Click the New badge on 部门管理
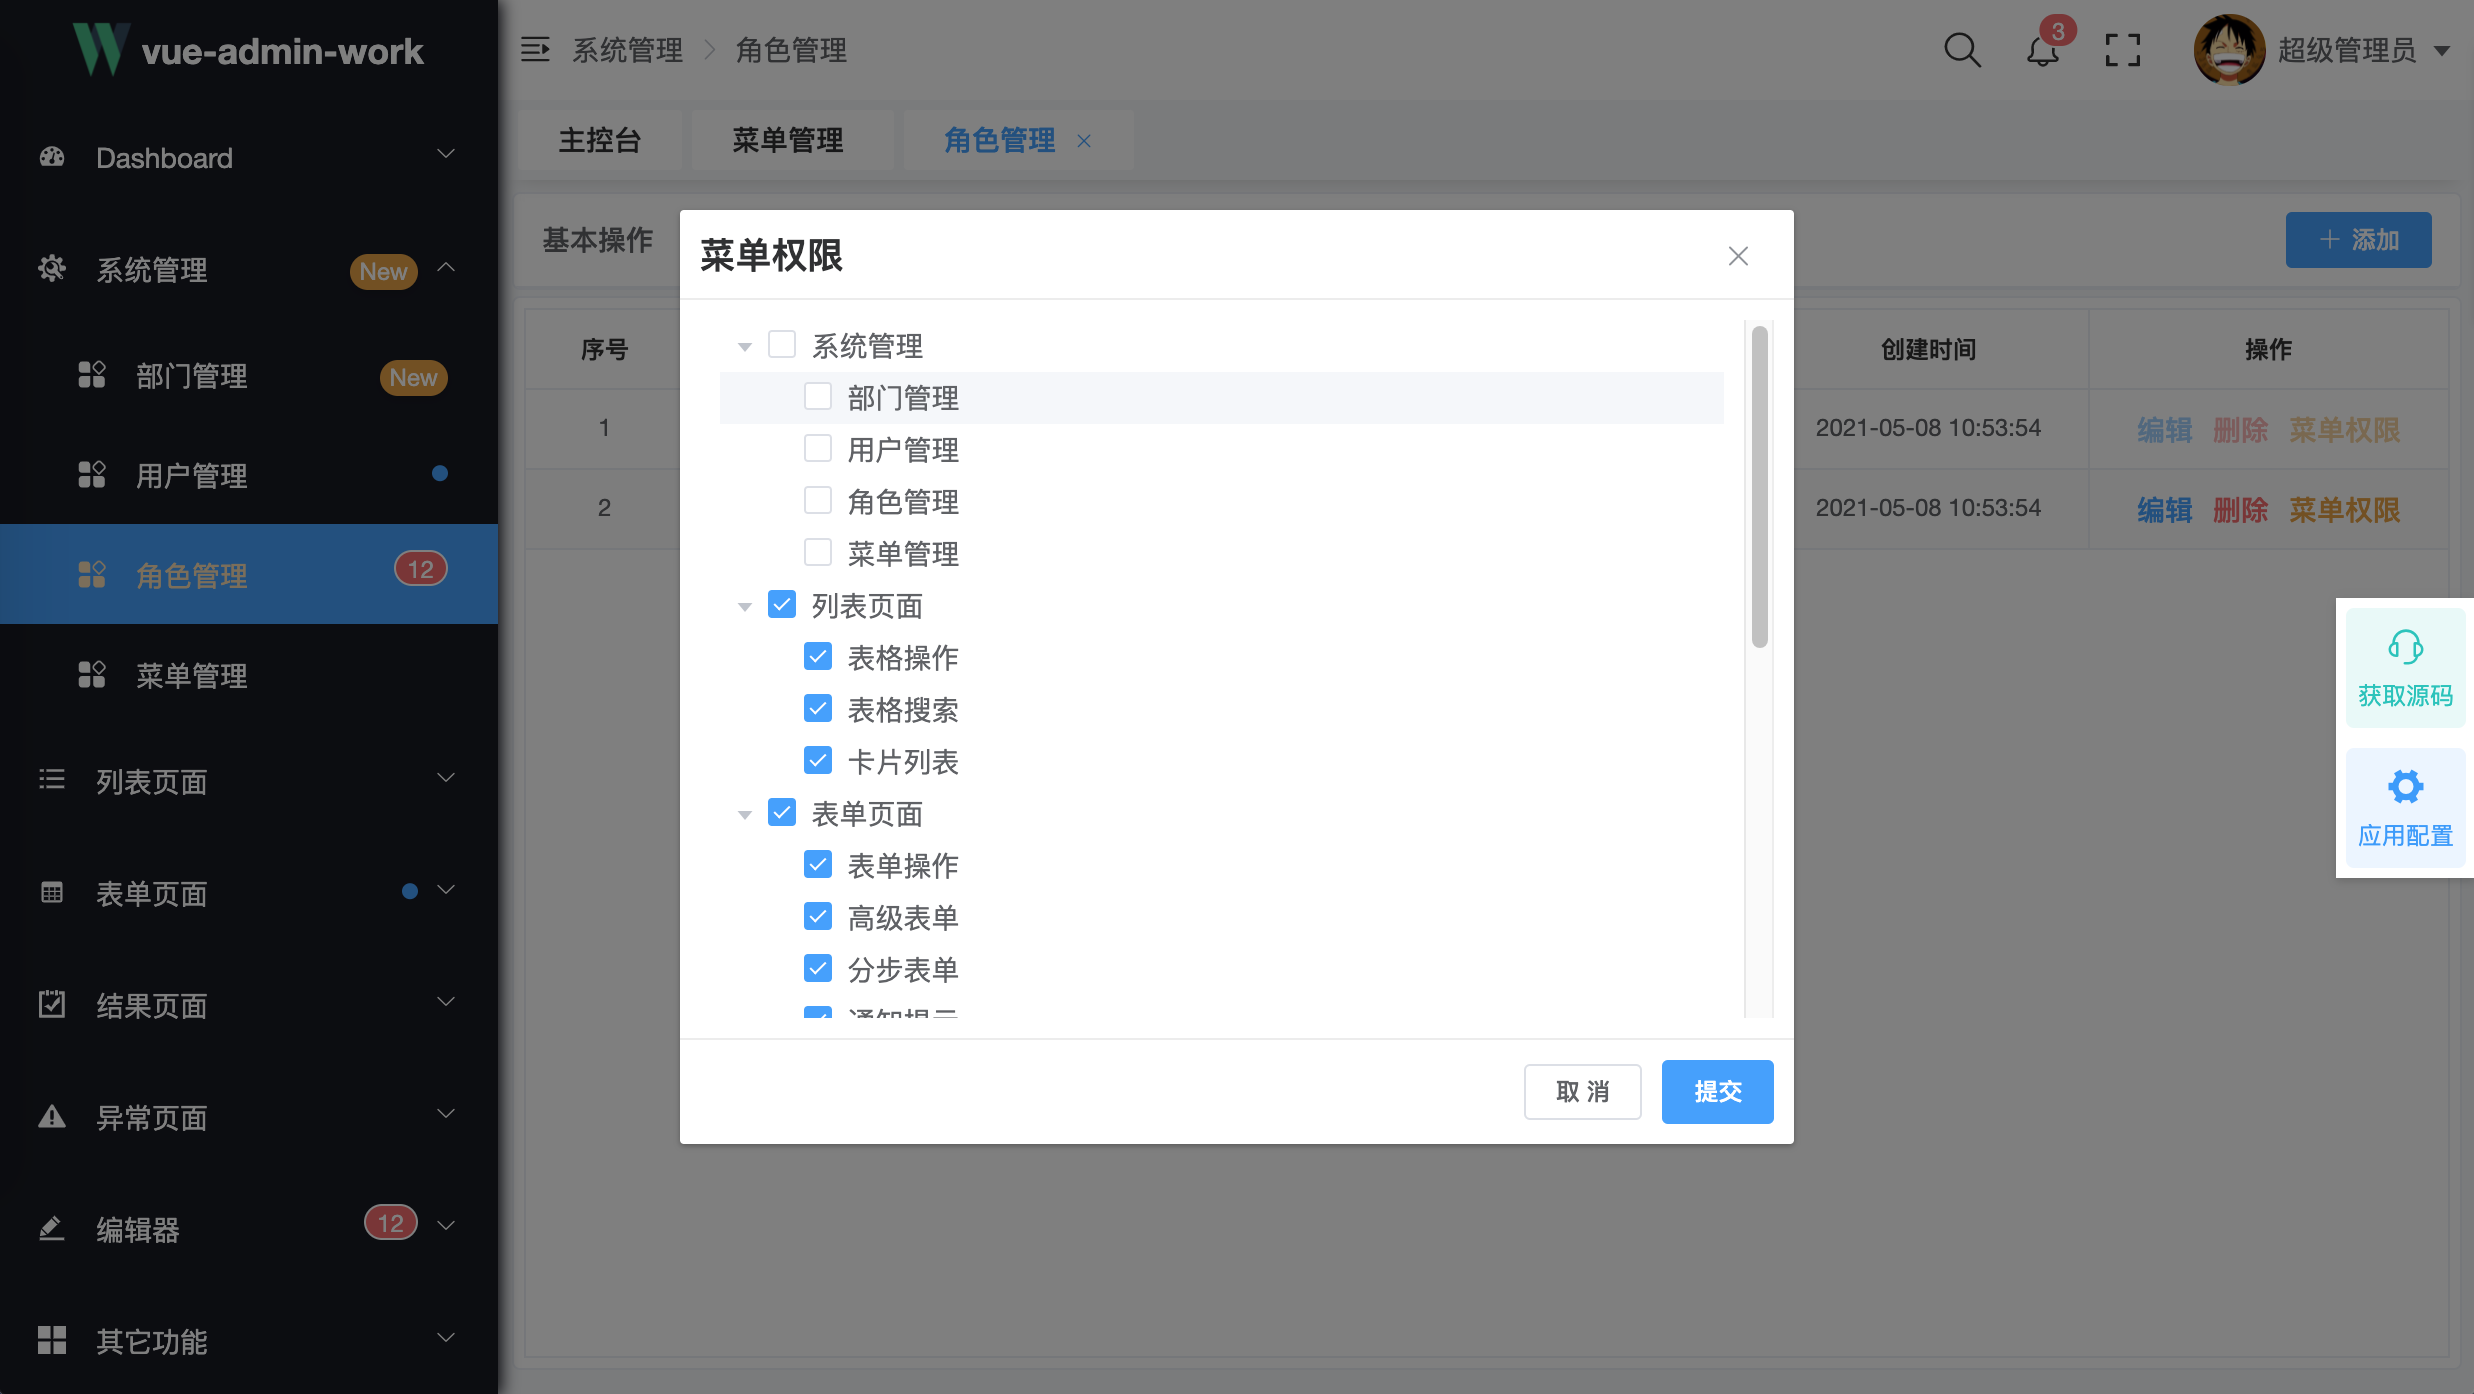 (413, 377)
